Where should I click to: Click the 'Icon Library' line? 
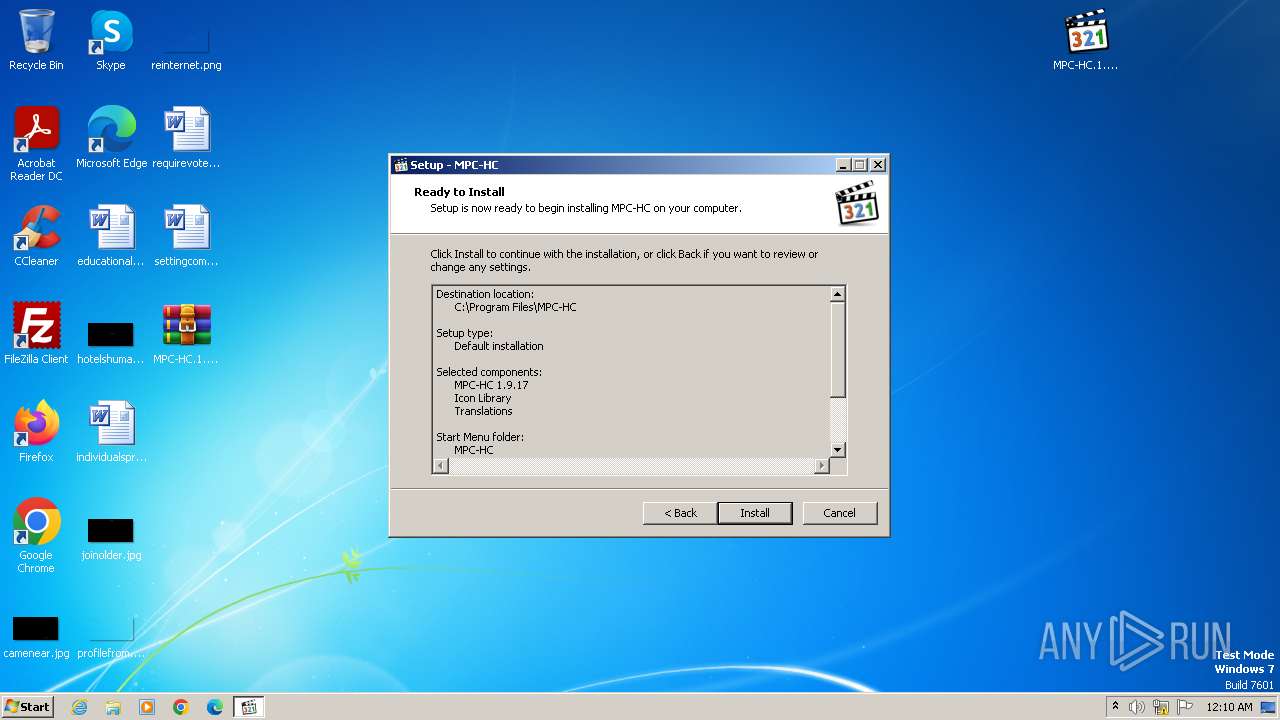click(483, 398)
